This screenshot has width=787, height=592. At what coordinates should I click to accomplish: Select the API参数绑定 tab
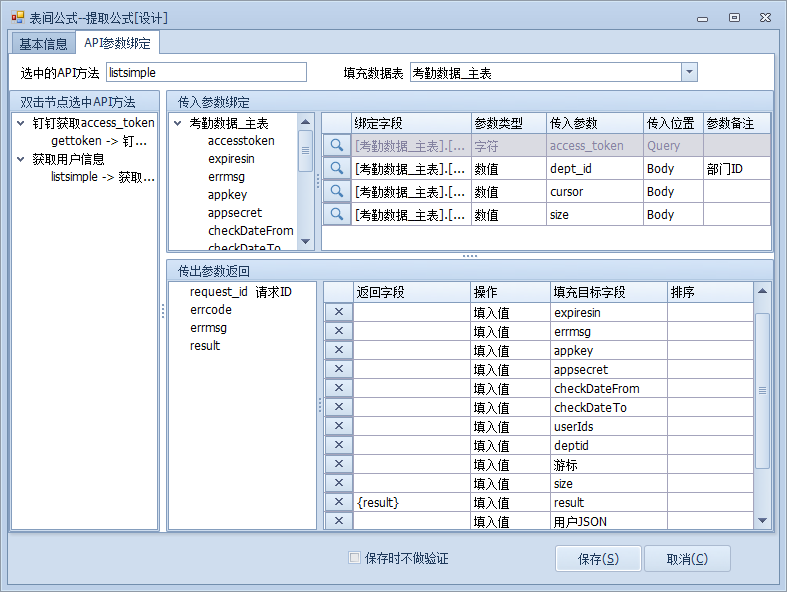(117, 43)
